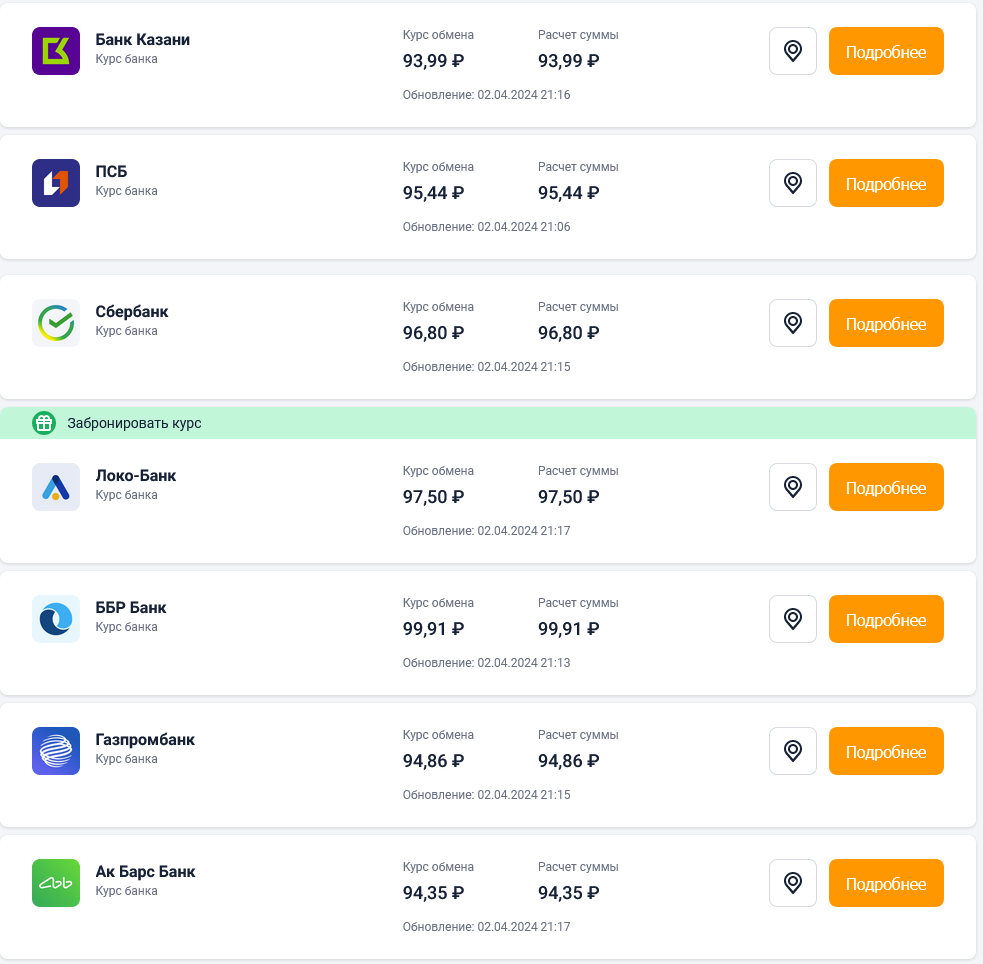Click the Сбербанк green checkmark logo
The image size is (983, 964).
(56, 323)
